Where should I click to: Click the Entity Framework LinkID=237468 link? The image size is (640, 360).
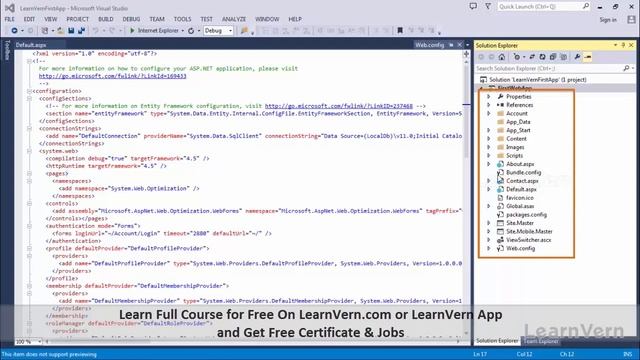tap(339, 106)
